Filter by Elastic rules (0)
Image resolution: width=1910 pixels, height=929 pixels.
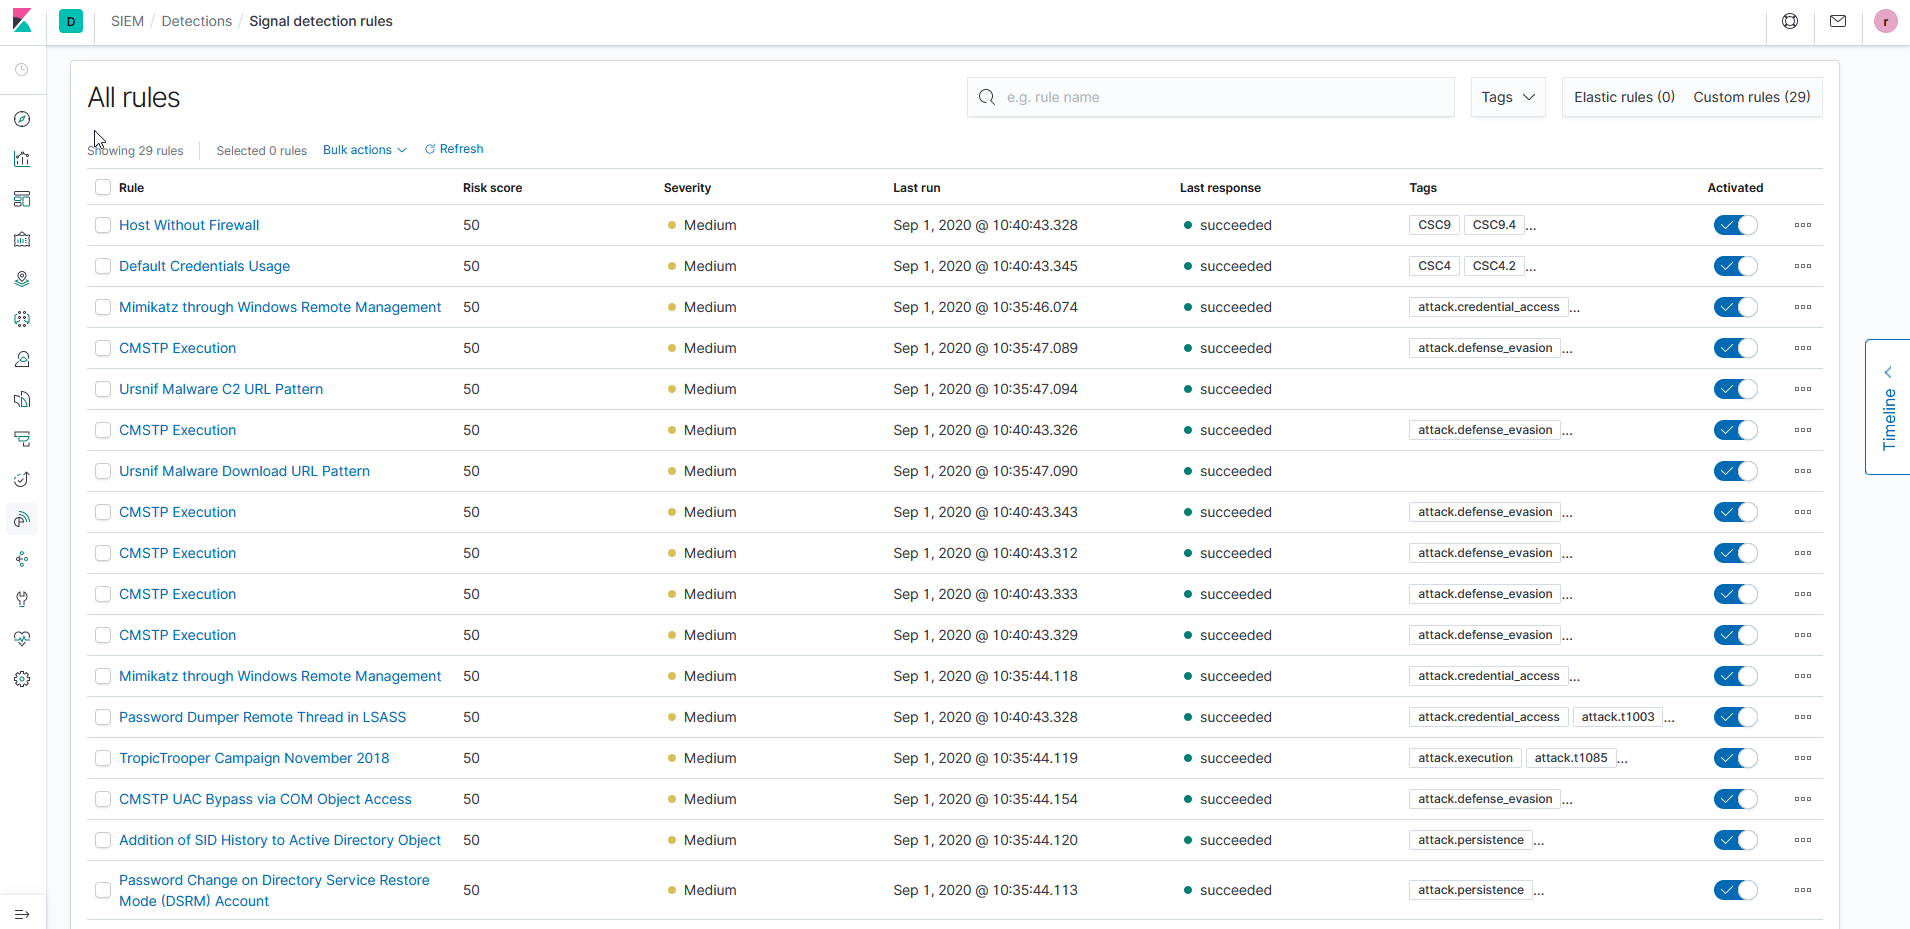pos(1623,97)
